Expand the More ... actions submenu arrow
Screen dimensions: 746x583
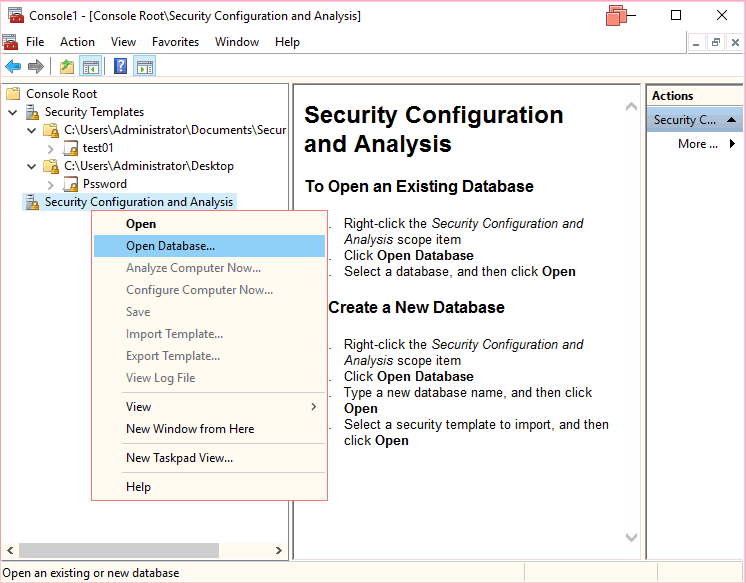[x=732, y=144]
